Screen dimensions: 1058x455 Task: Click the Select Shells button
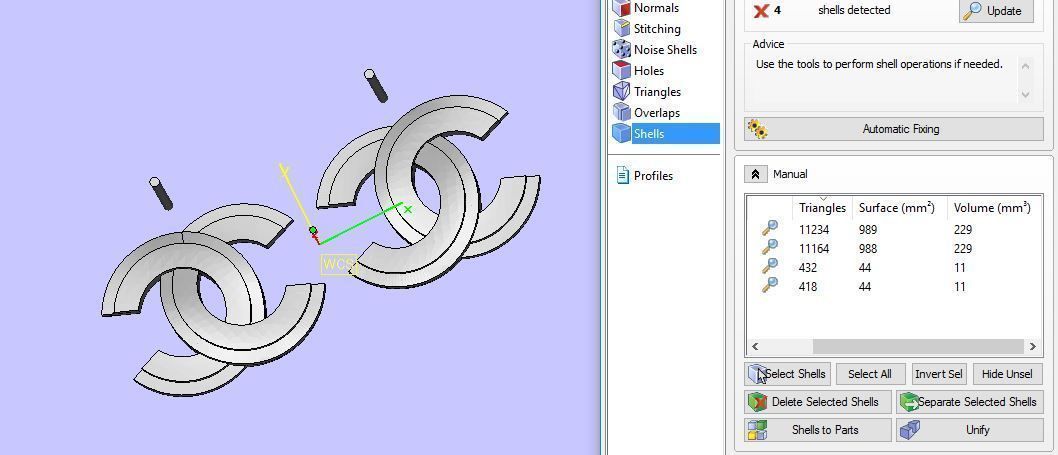787,374
